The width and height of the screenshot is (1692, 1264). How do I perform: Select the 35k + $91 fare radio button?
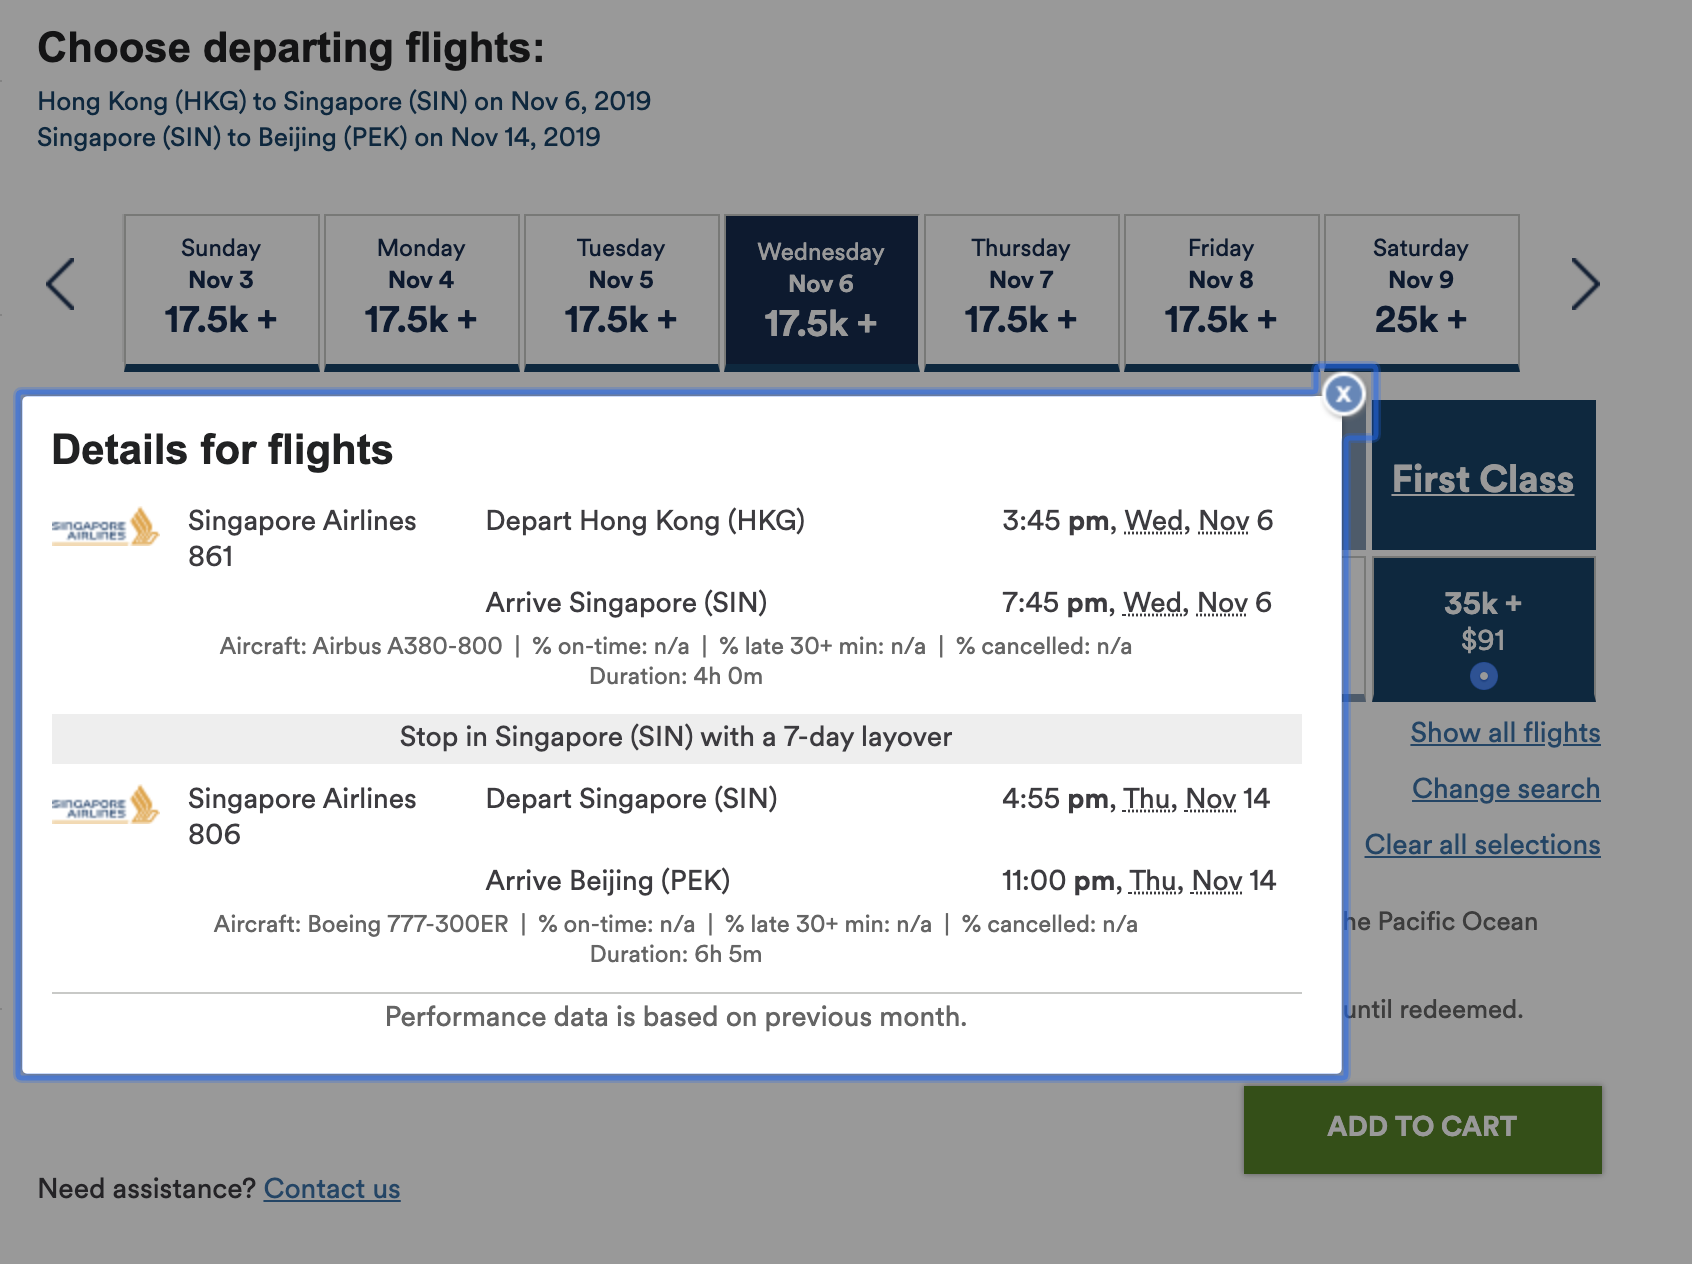pos(1484,676)
